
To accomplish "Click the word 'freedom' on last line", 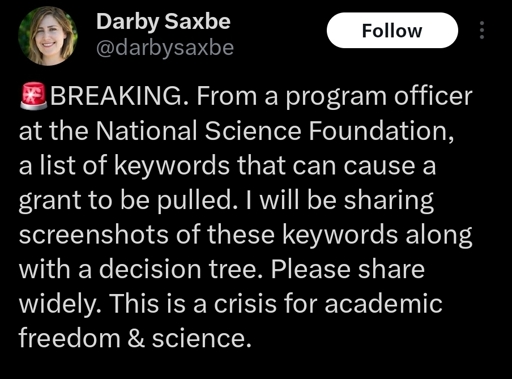I will point(69,338).
